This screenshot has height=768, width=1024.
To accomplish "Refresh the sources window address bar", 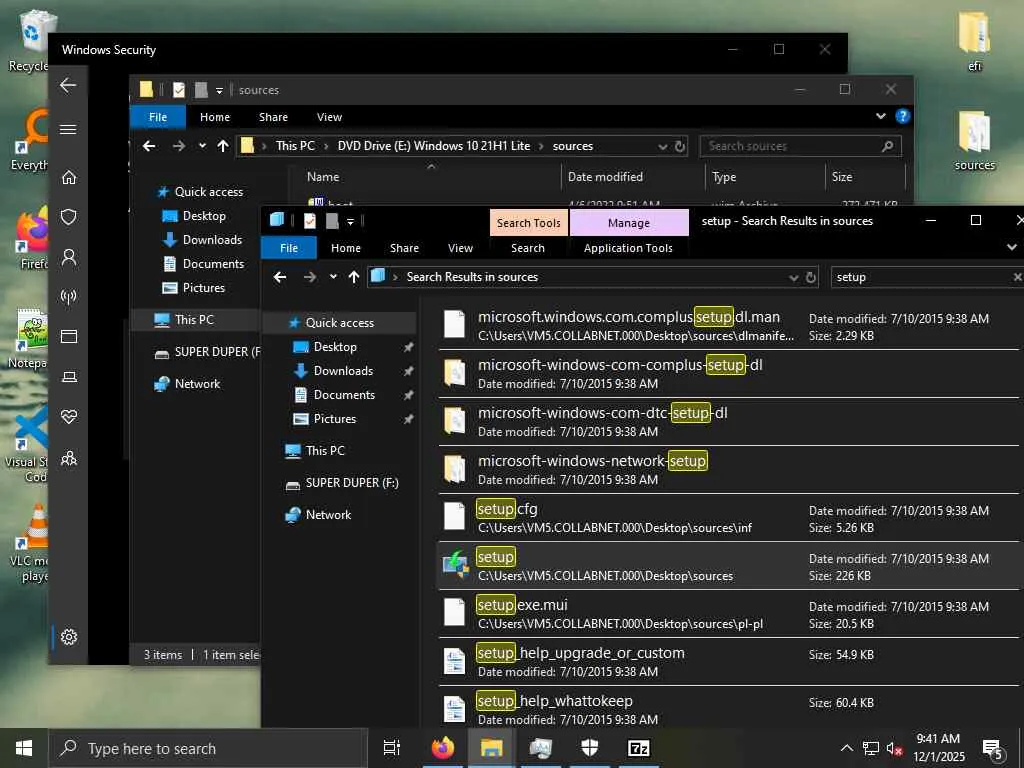I will [680, 146].
